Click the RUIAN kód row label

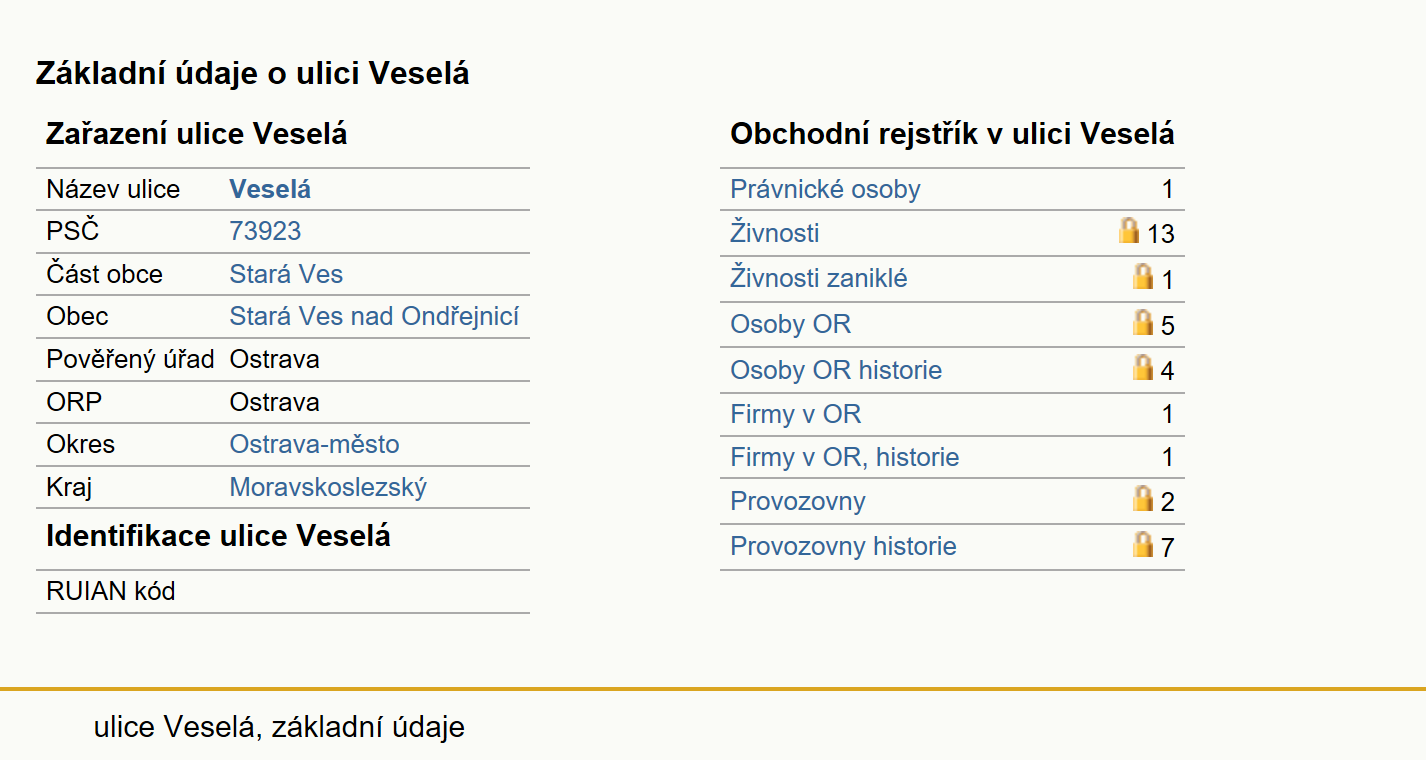click(x=111, y=591)
